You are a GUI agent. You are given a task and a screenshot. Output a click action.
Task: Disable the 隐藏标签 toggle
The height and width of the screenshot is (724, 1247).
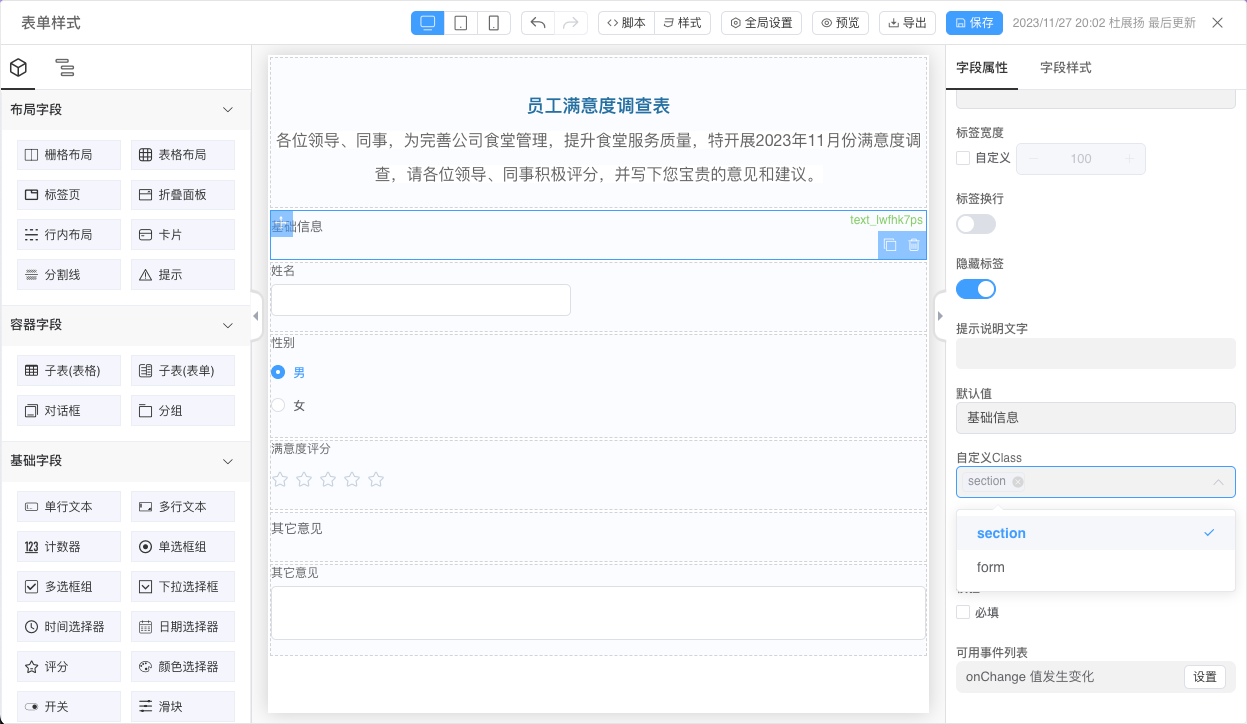click(976, 288)
